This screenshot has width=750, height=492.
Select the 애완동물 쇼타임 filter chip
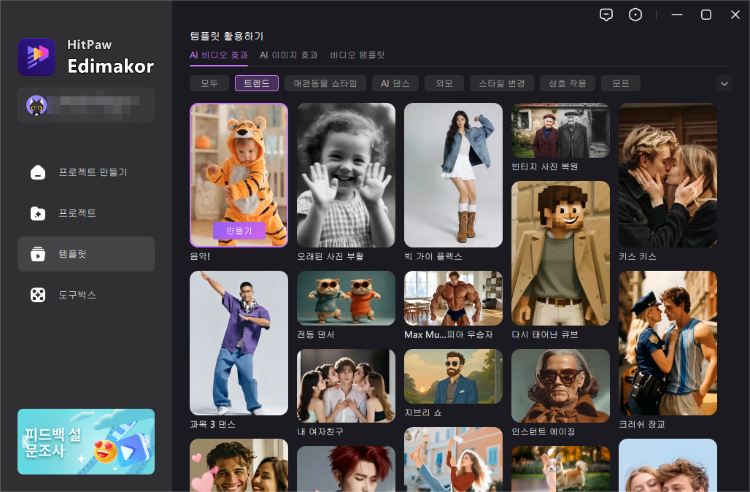pos(325,83)
